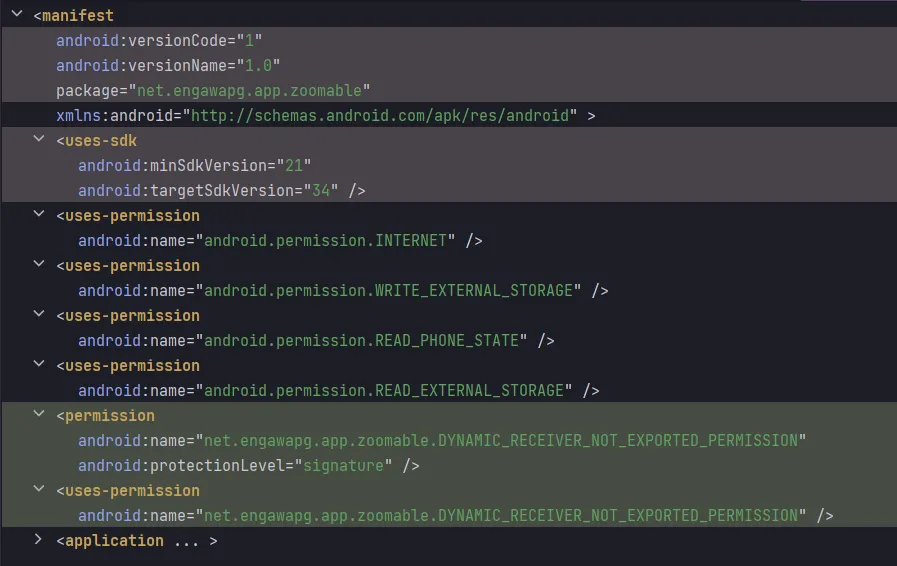Collapse the chevron of the READ_PHONE_STATE uses-permission node

click(39, 316)
